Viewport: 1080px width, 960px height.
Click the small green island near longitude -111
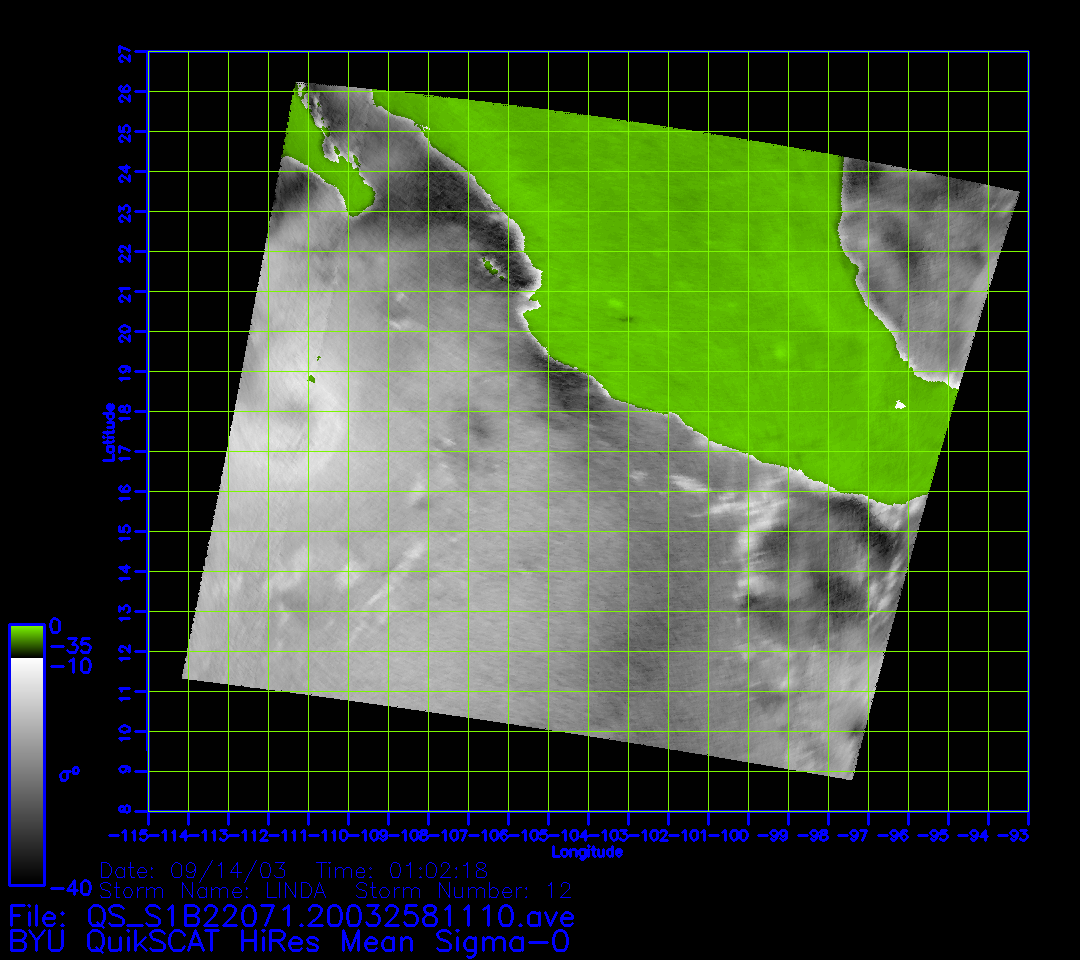coord(311,378)
